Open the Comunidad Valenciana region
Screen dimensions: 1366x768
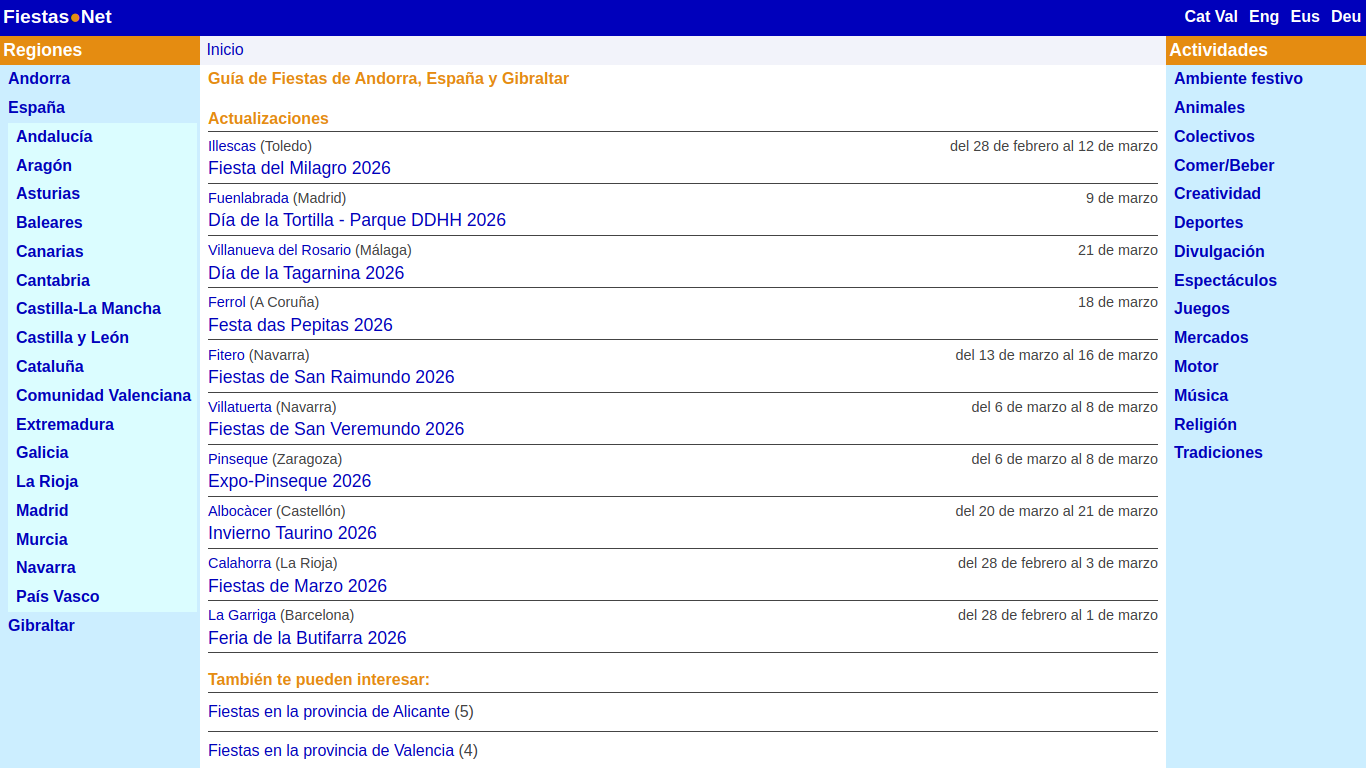click(103, 396)
